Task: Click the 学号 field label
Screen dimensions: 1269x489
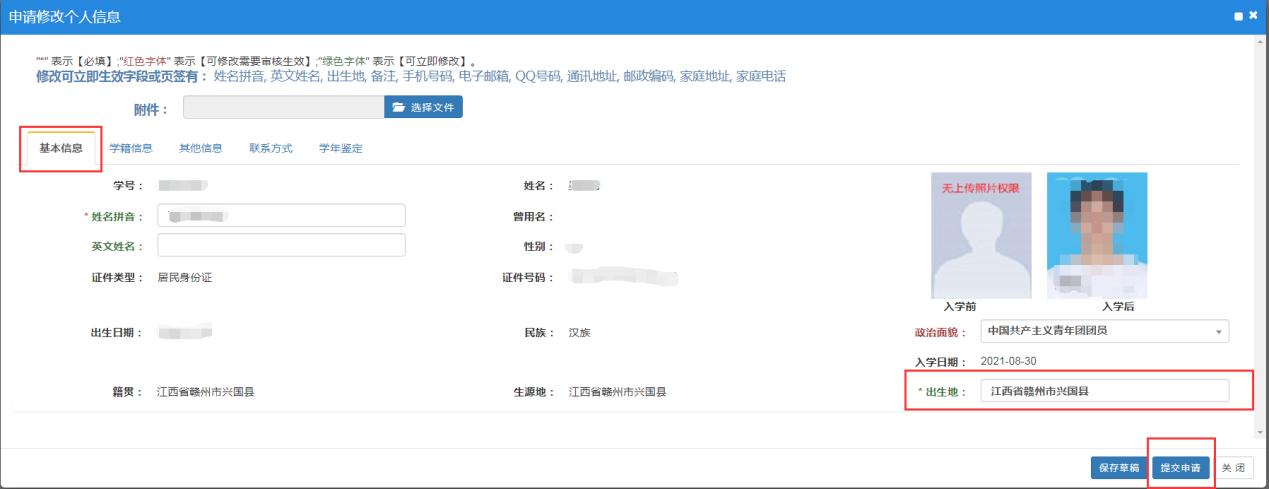Action: pyautogui.click(x=129, y=185)
